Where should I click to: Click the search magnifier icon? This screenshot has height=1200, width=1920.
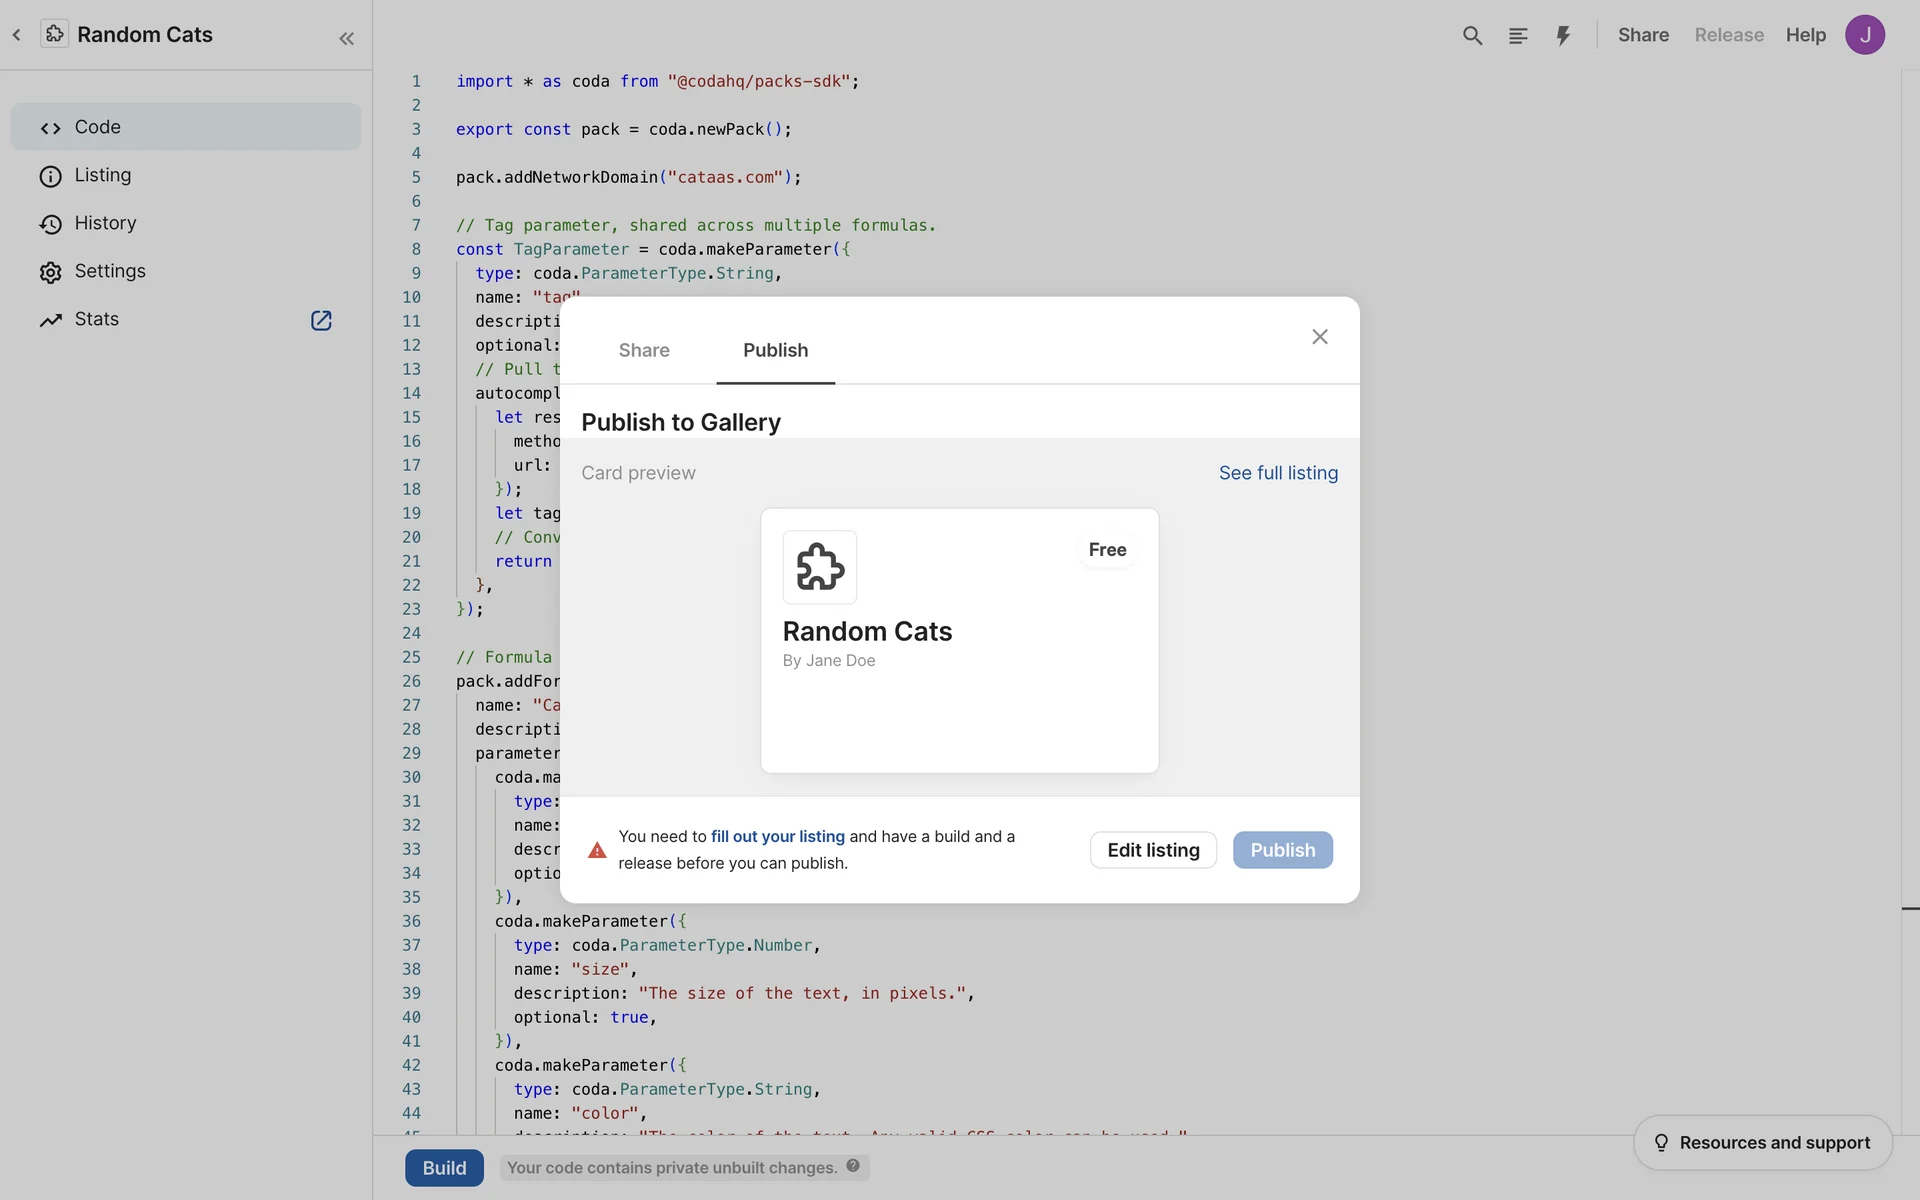(1472, 36)
